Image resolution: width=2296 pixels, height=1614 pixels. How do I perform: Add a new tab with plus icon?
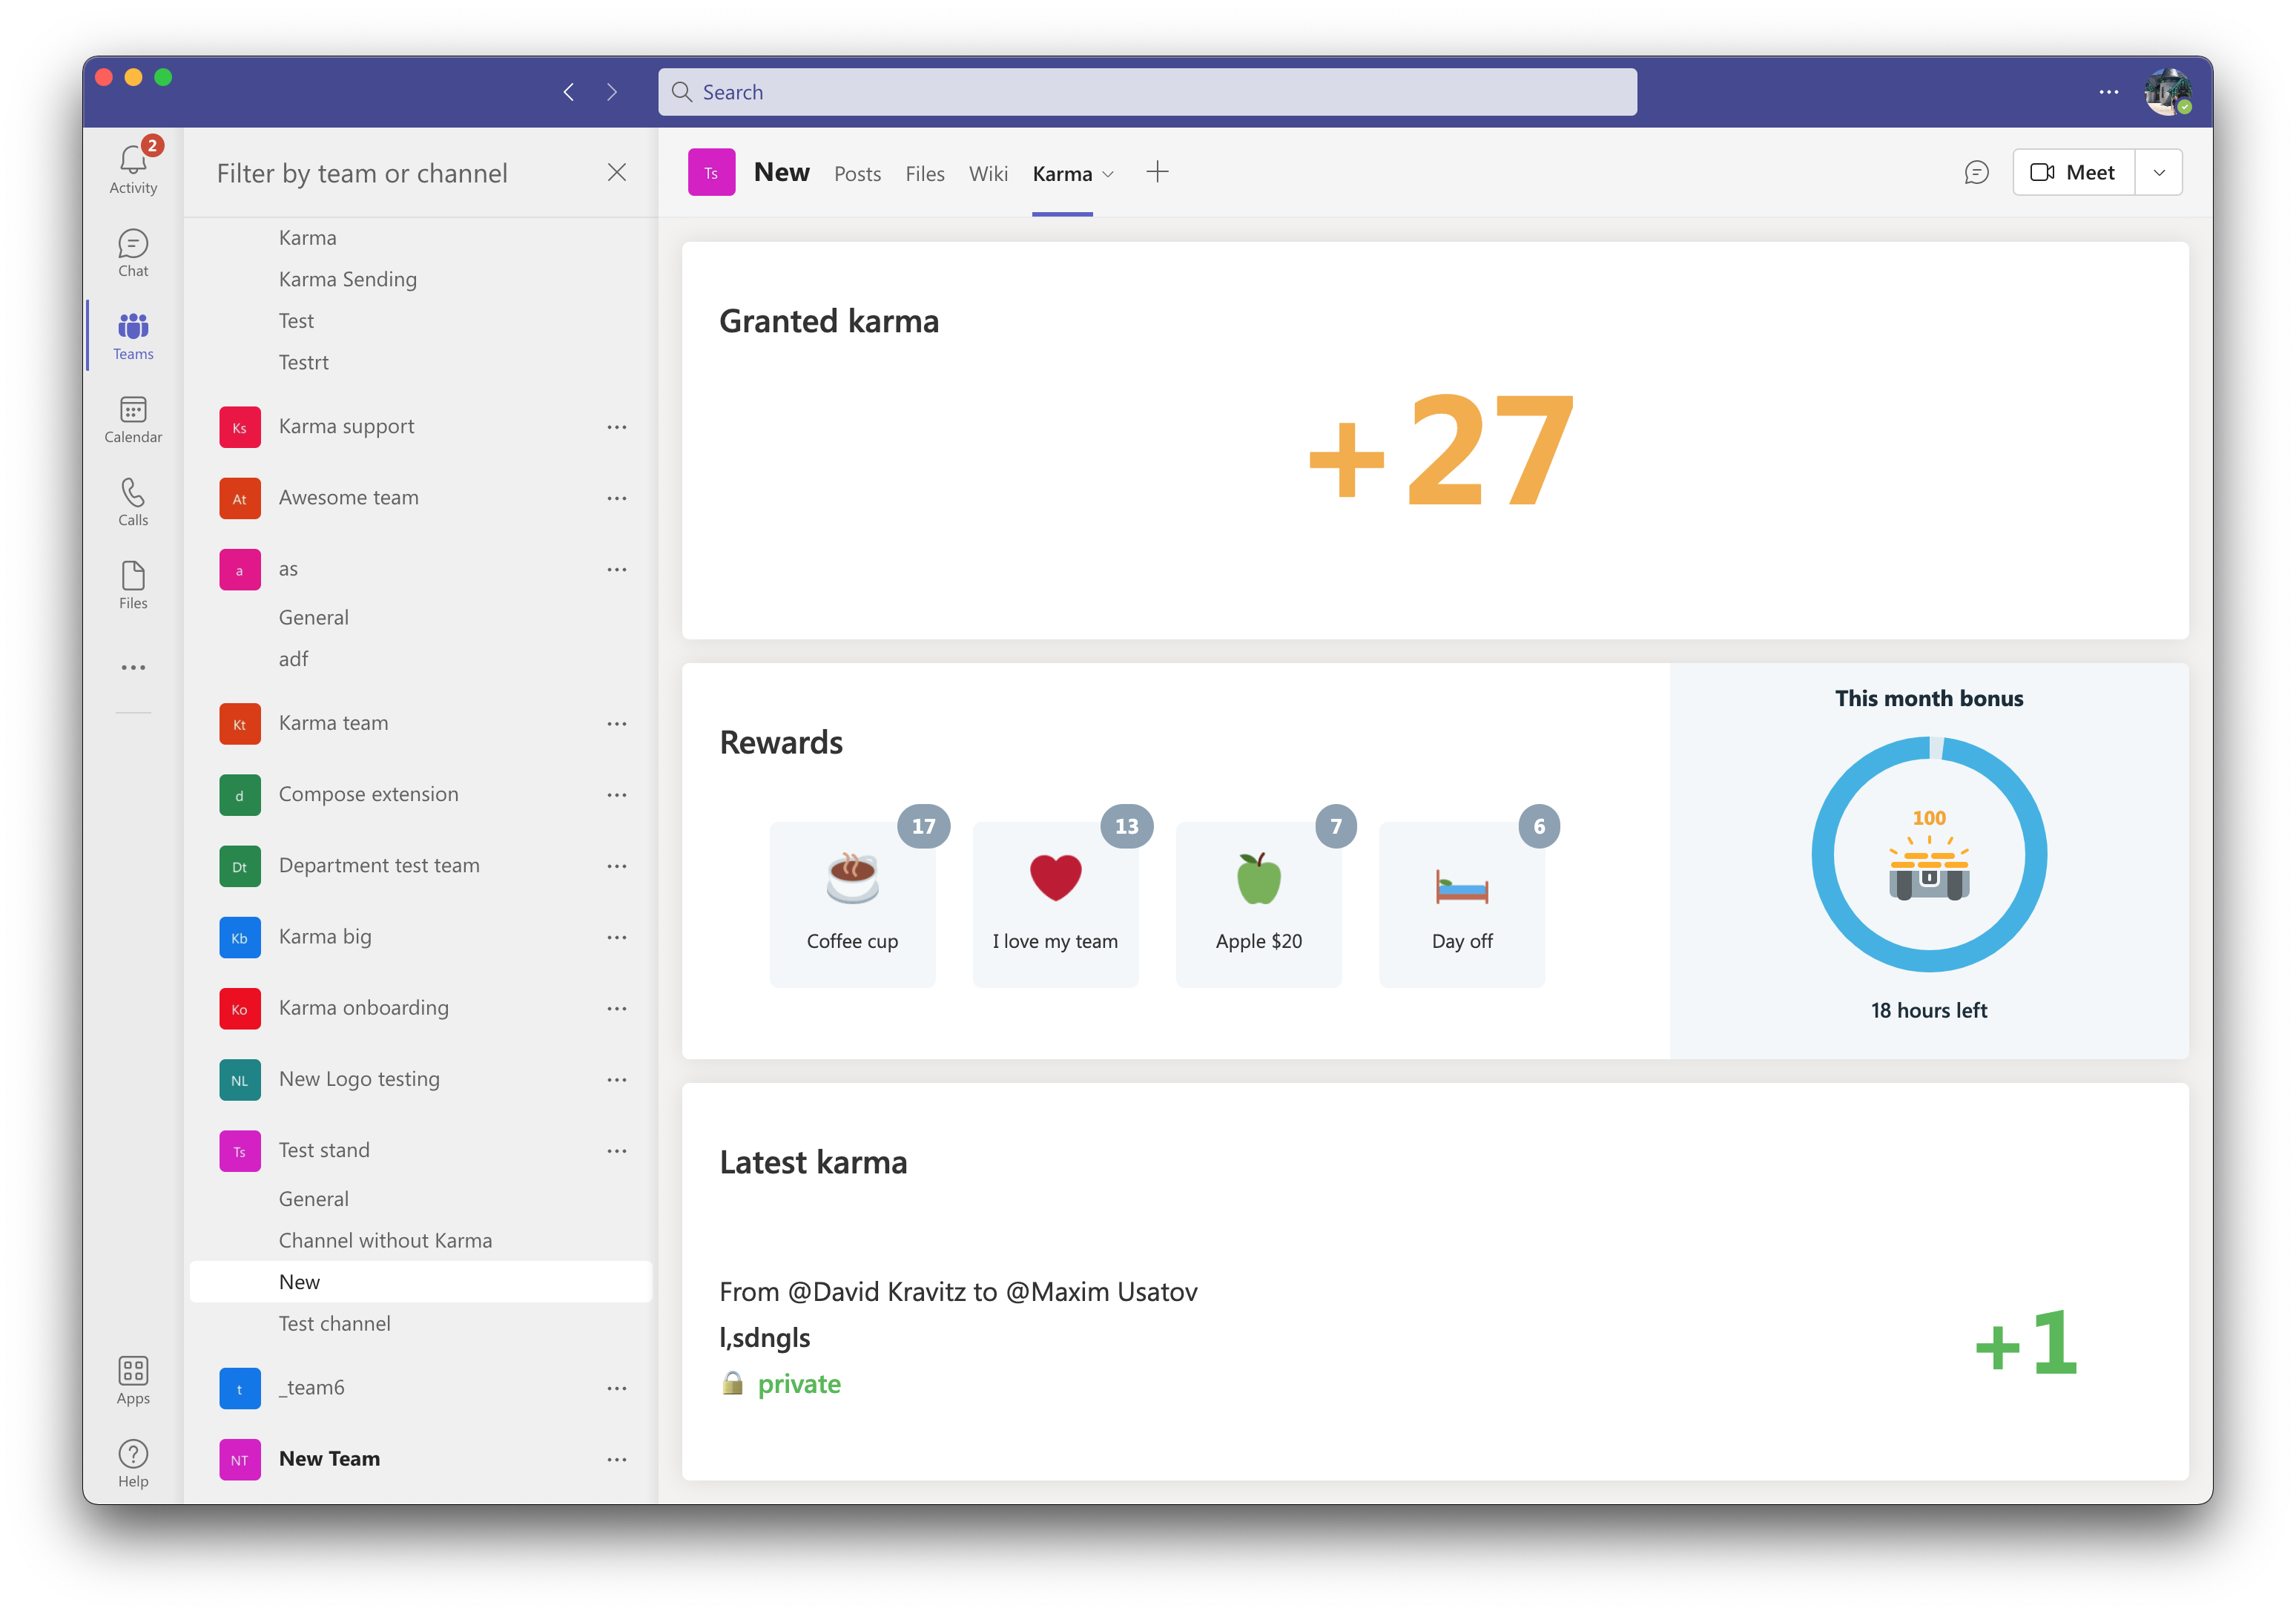(x=1157, y=172)
